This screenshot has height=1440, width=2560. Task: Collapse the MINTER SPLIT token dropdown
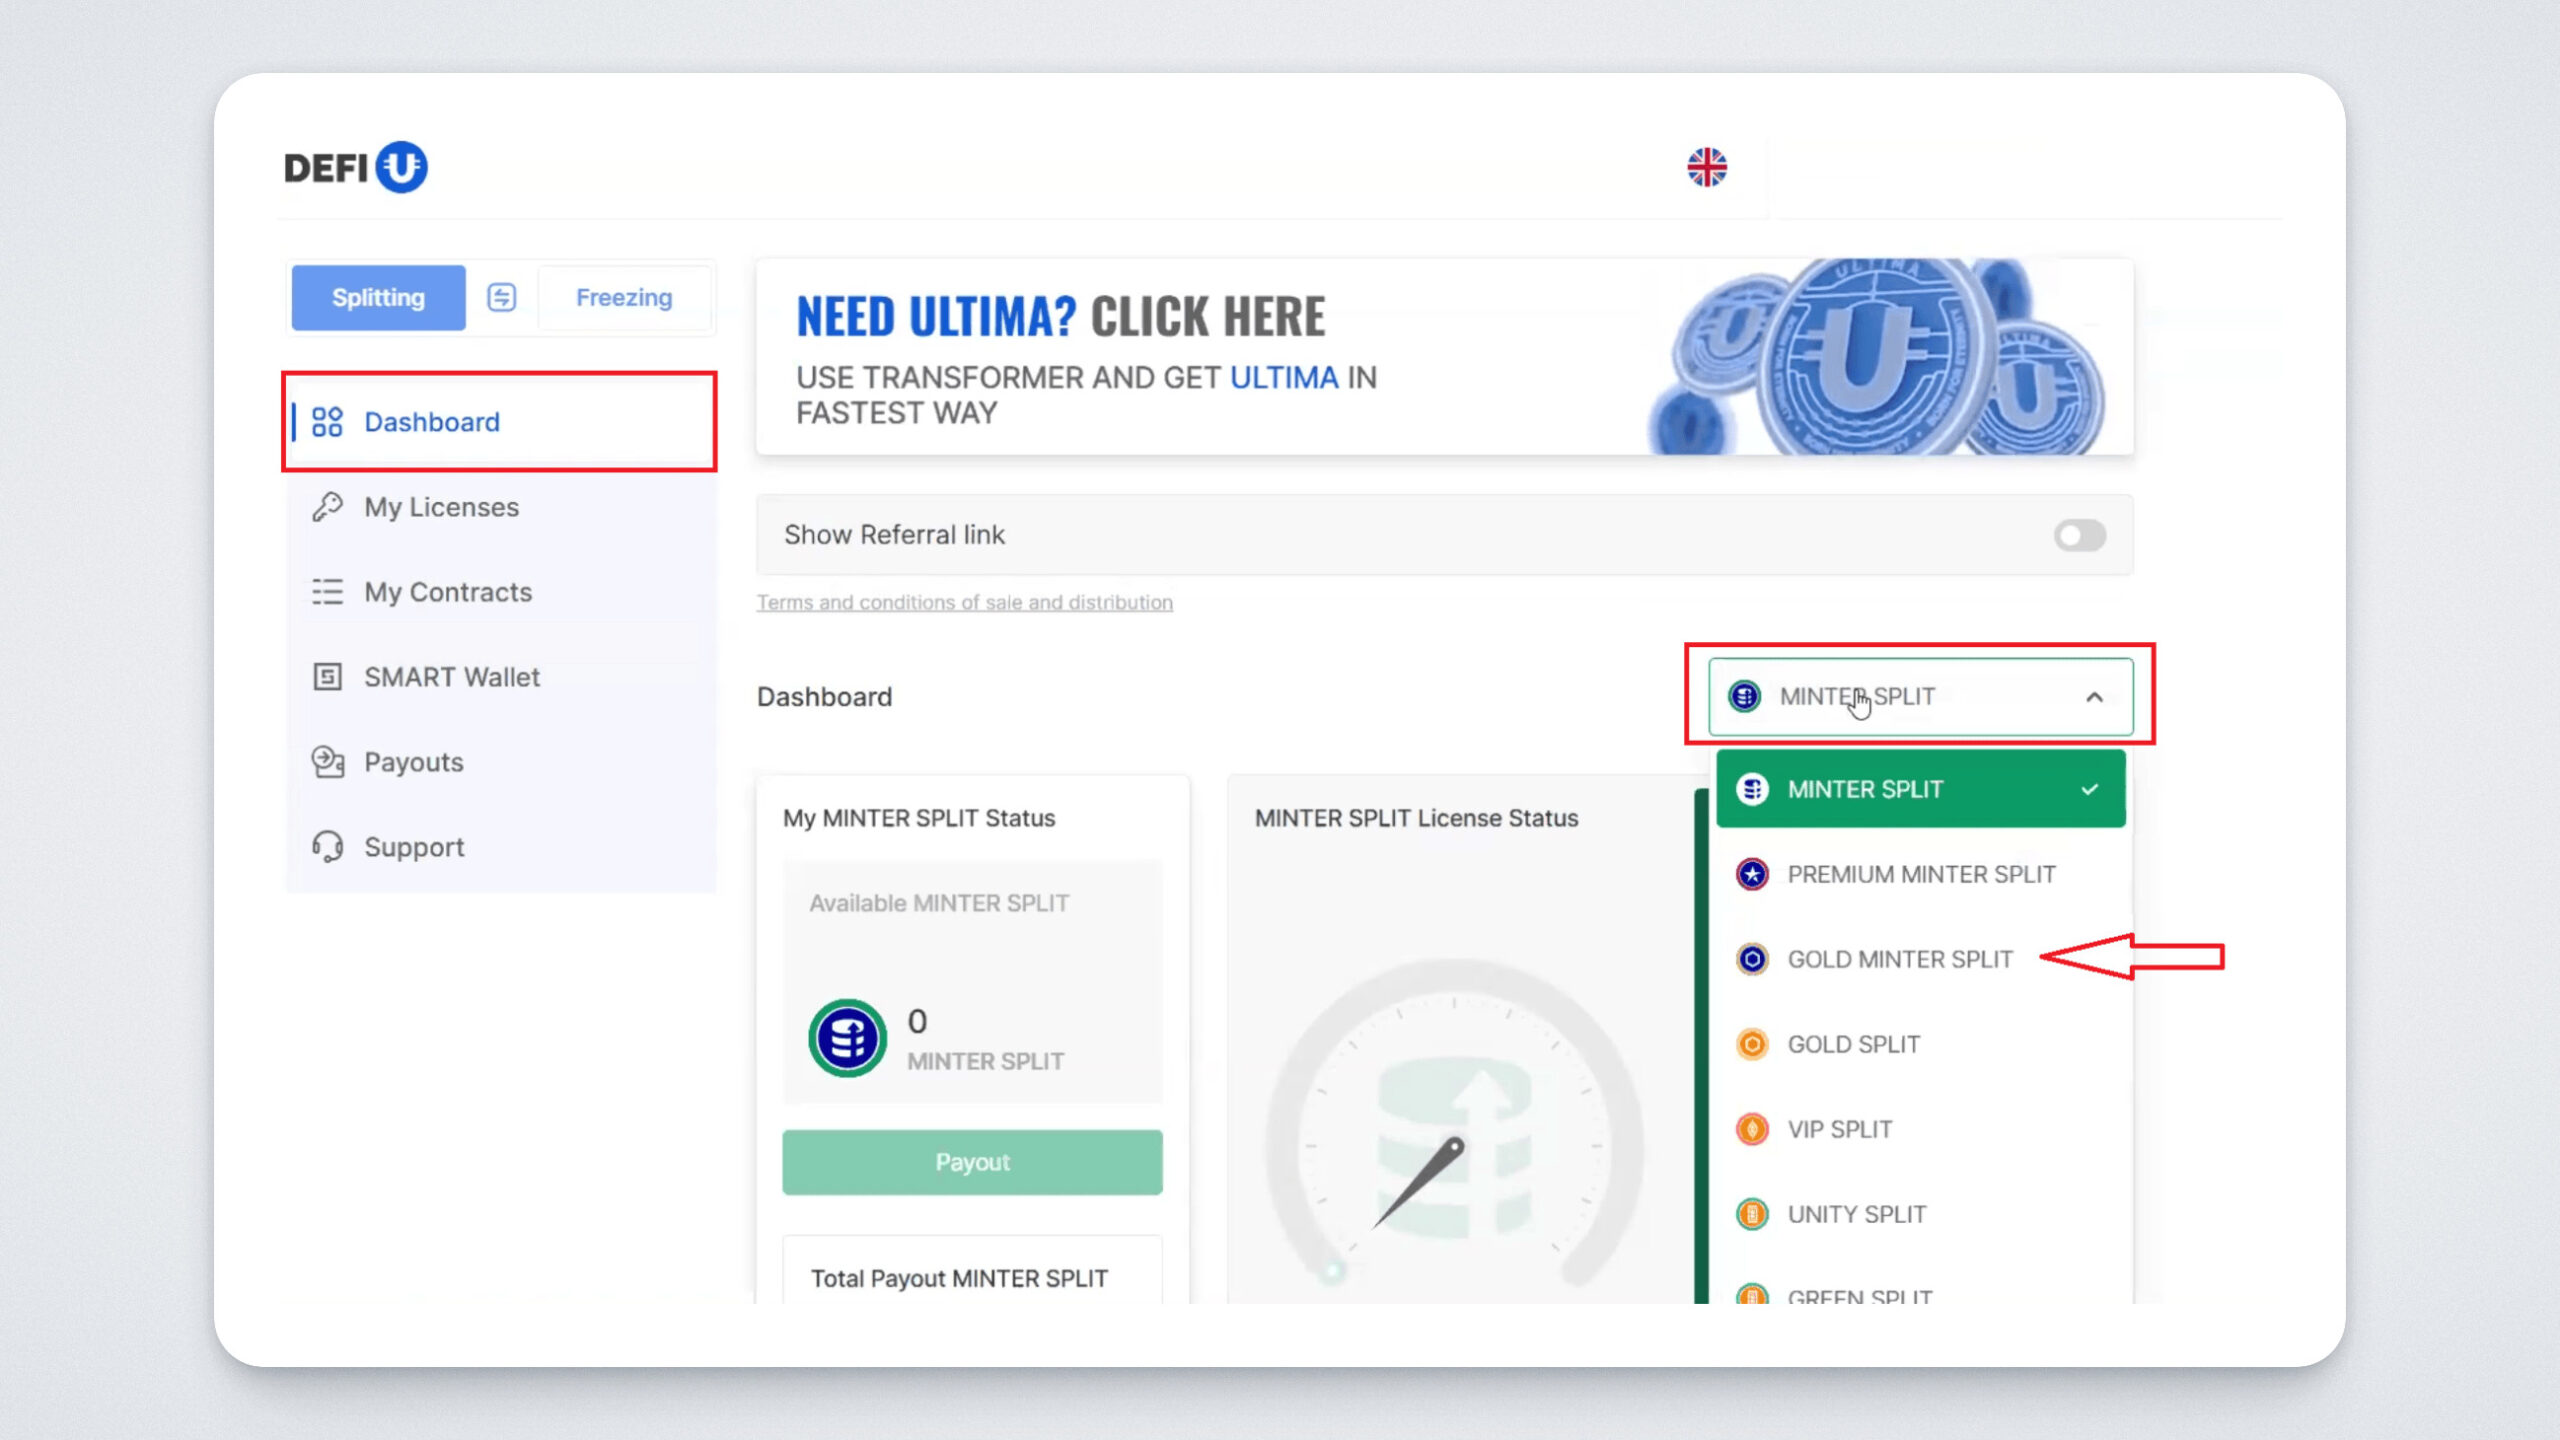tap(2093, 697)
